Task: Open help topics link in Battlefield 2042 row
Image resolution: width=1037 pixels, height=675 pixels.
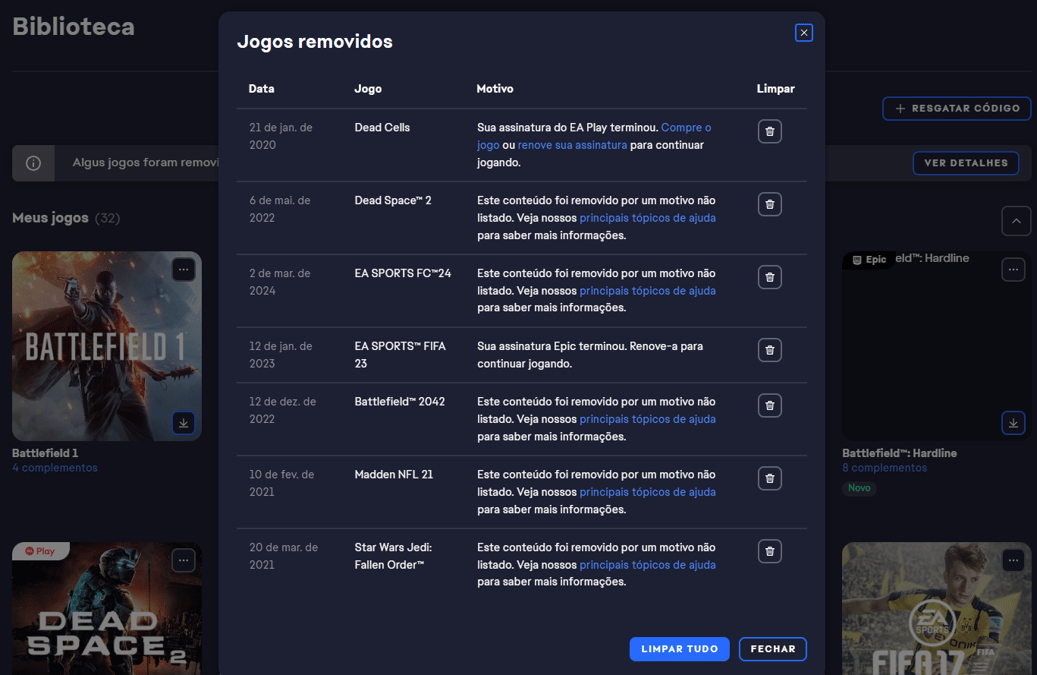Action: [647, 418]
